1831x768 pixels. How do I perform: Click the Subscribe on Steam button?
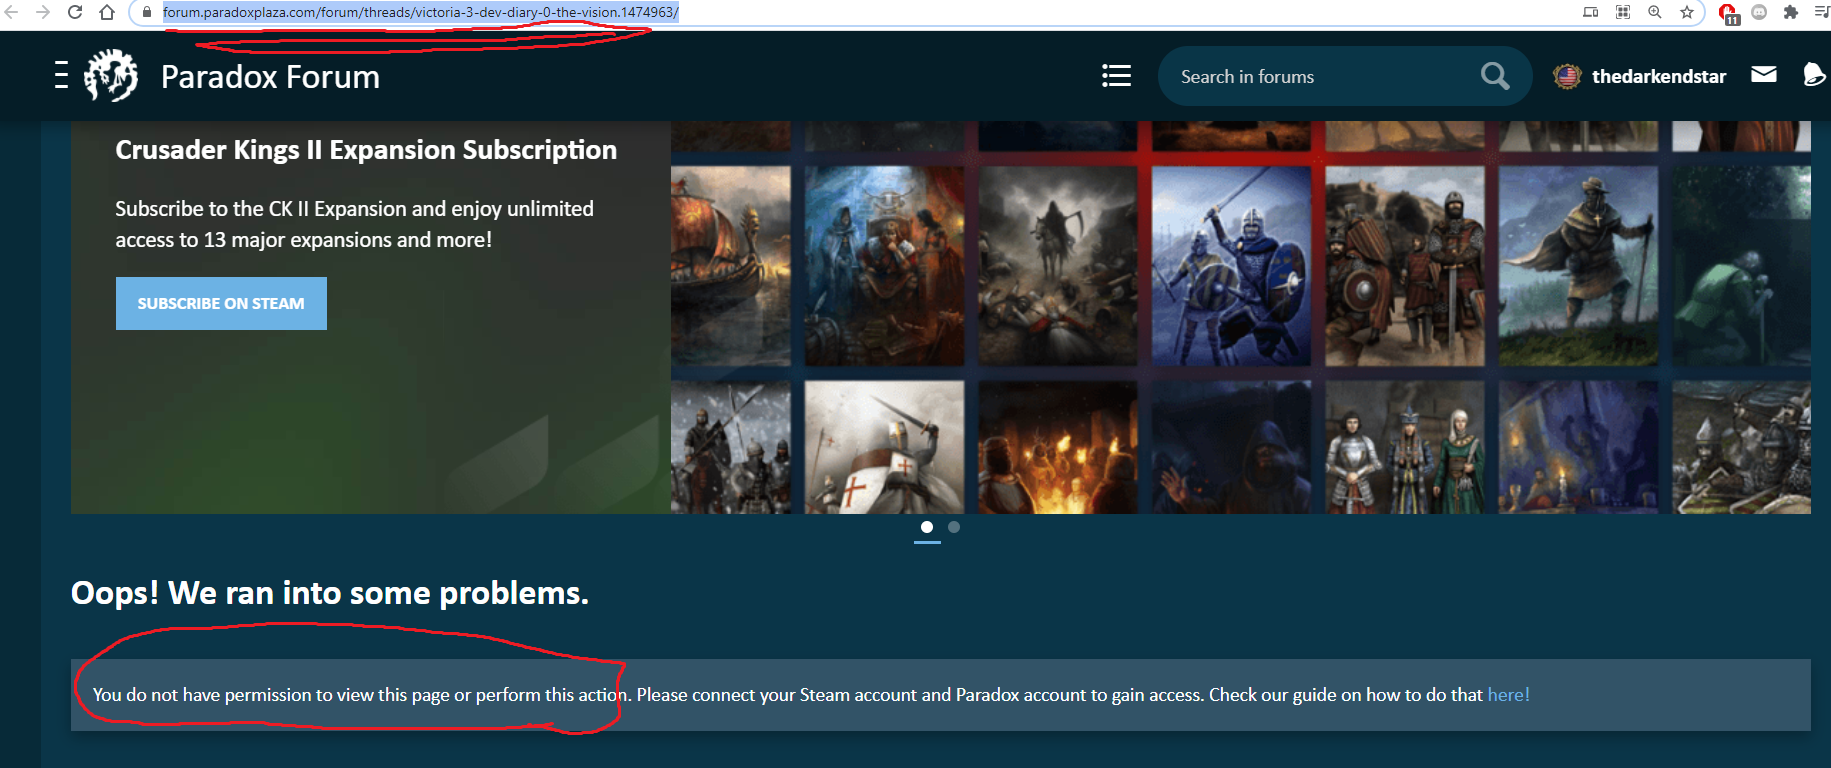(x=221, y=303)
